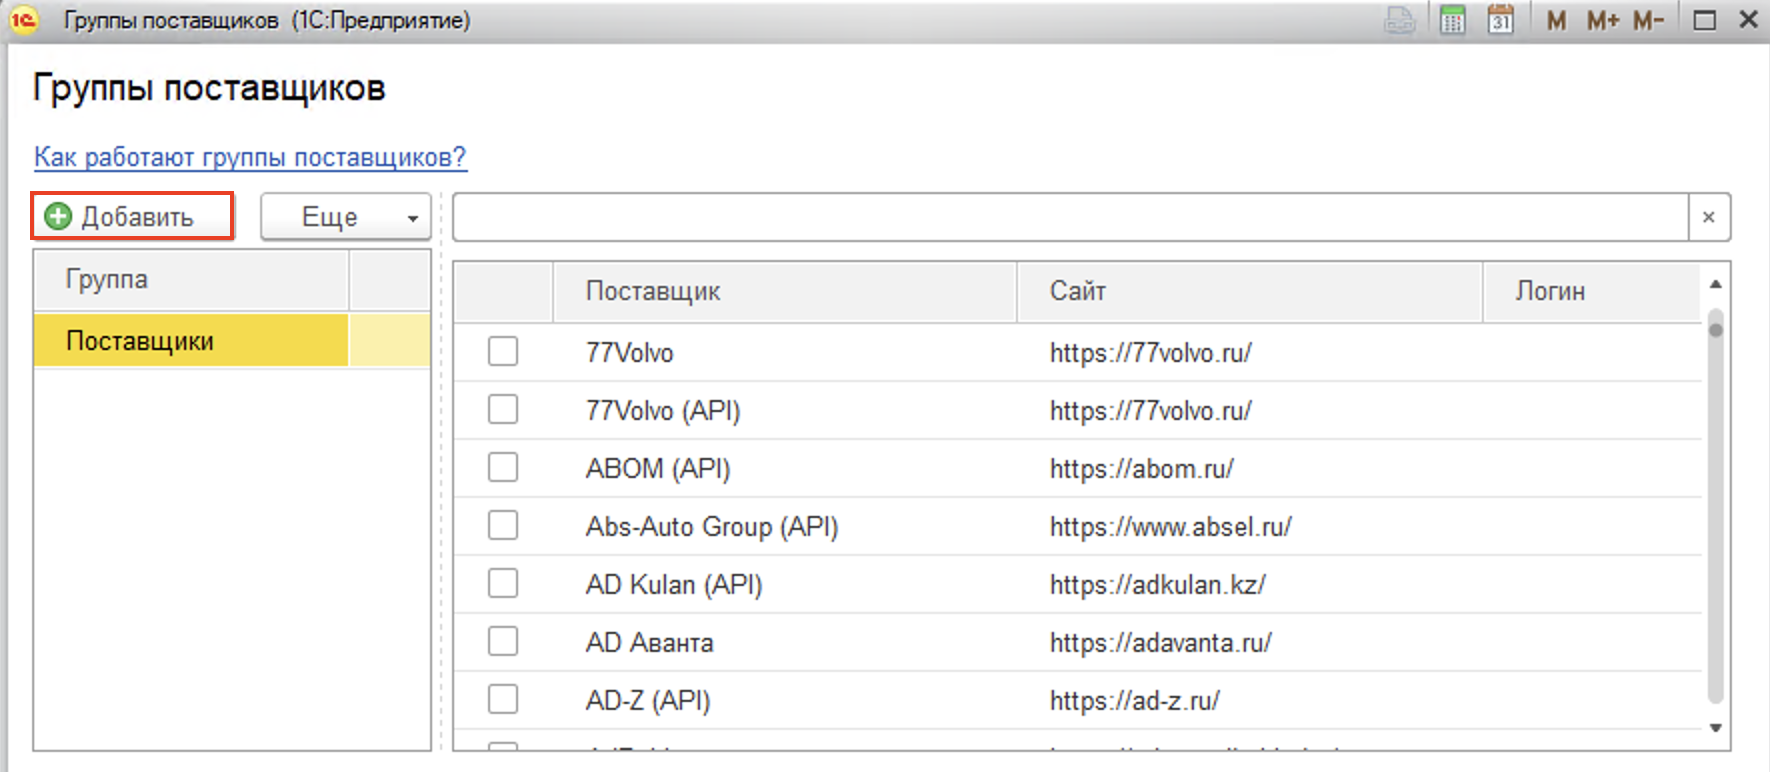Viewport: 1770px width, 772px height.
Task: Select the AD-Z (API) supplier name
Action: (648, 701)
